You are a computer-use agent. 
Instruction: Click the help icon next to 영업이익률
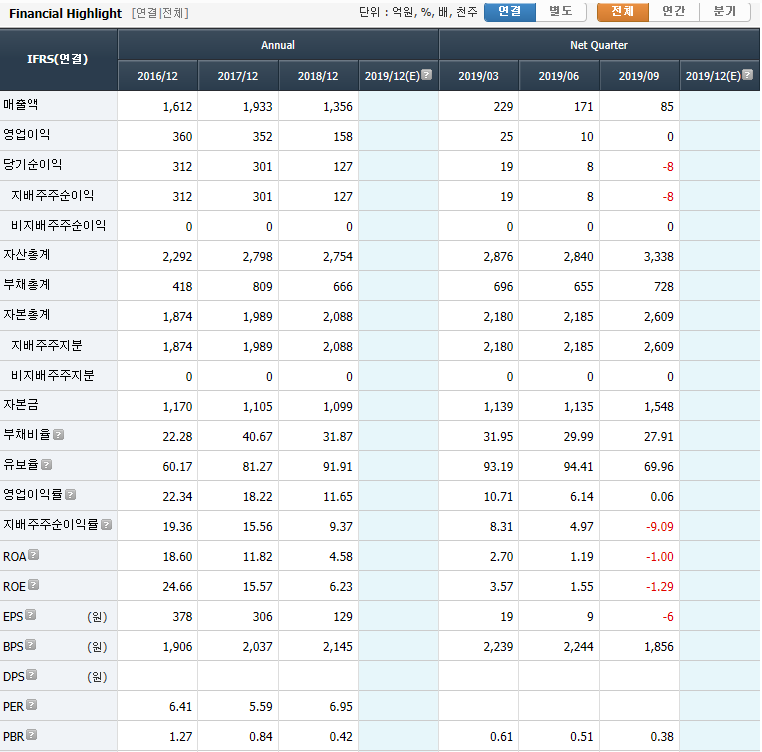tap(70, 495)
